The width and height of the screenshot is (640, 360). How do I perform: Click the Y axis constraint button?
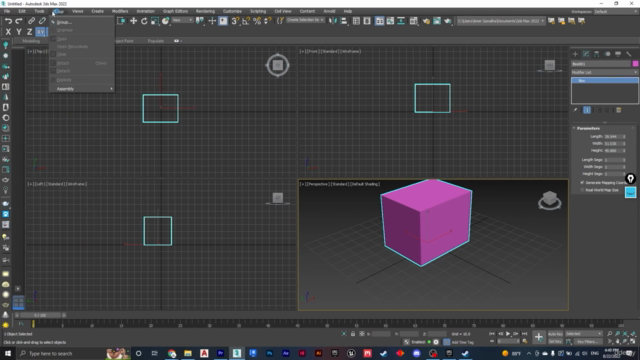(19, 31)
